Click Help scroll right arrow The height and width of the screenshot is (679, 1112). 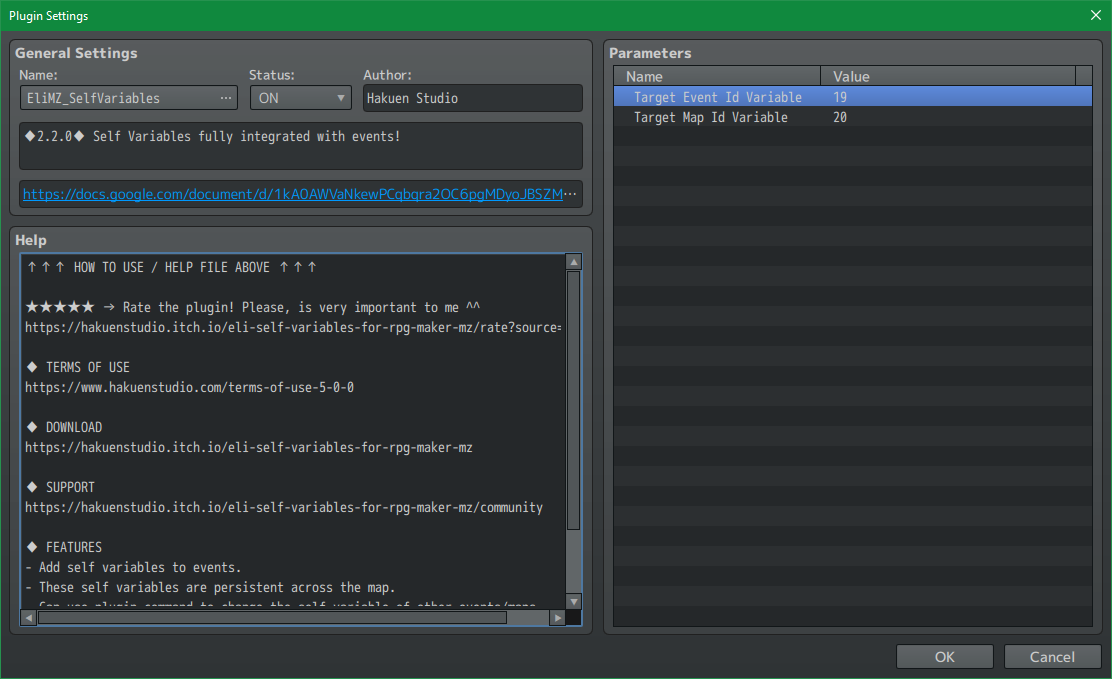[557, 618]
